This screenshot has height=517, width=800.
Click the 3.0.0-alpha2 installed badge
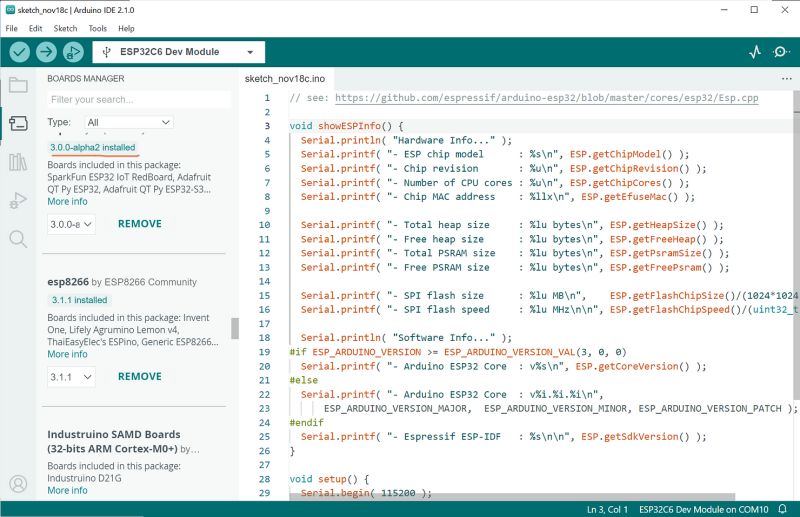[x=92, y=147]
